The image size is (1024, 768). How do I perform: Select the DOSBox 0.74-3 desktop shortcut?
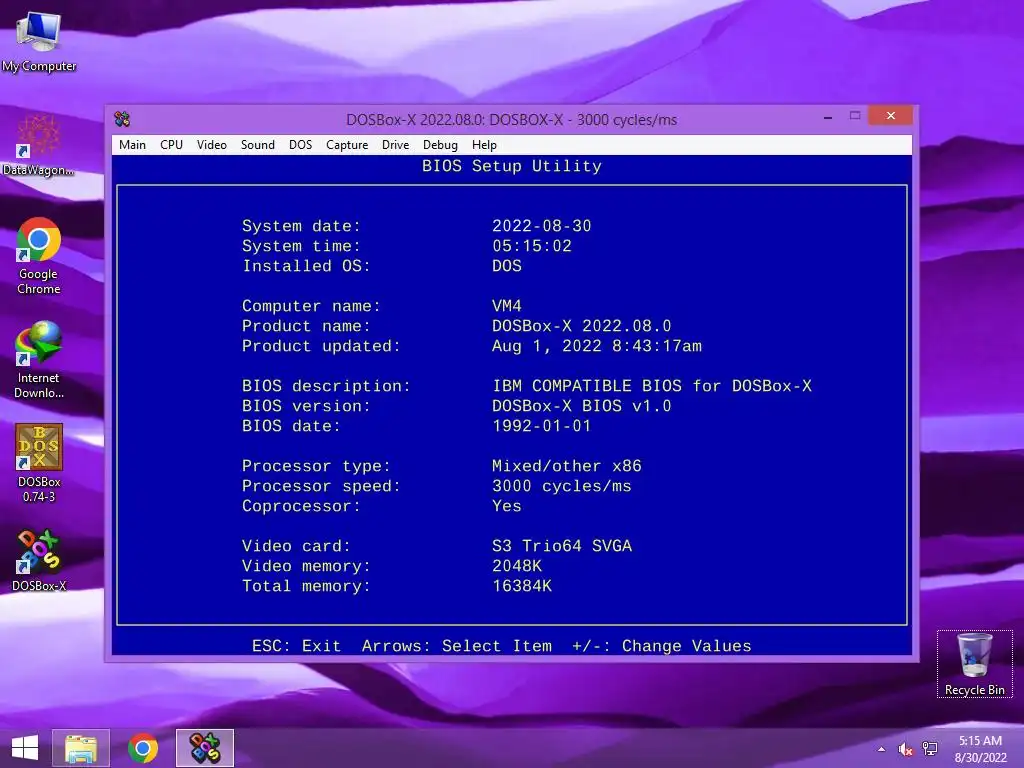click(39, 463)
